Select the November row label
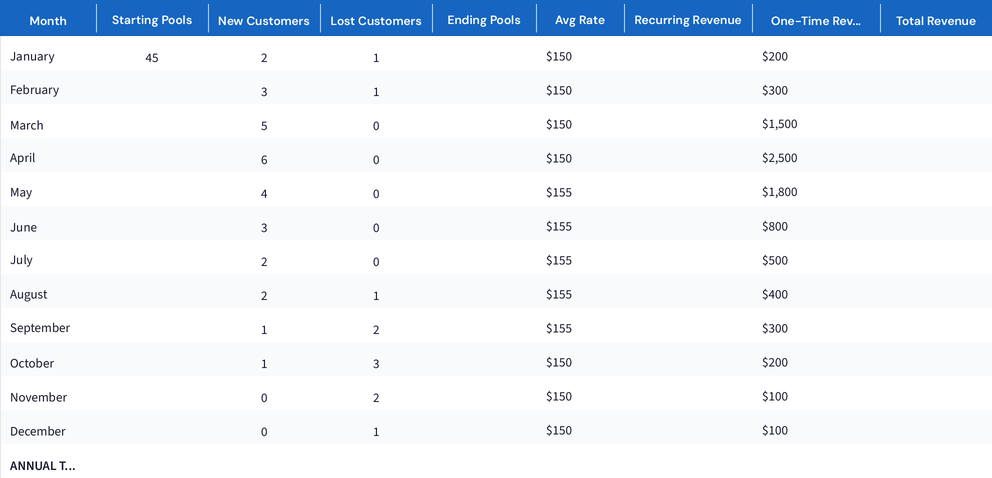The image size is (992, 478). click(39, 398)
